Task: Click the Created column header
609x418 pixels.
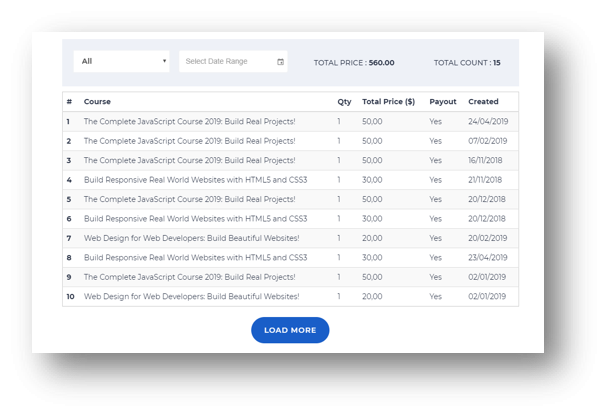Action: pyautogui.click(x=483, y=102)
